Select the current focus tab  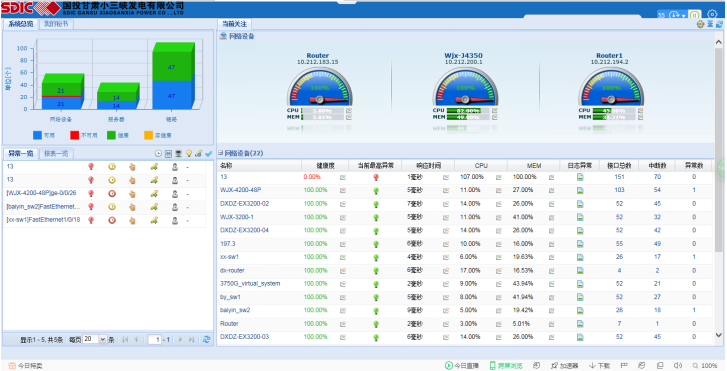coord(234,24)
